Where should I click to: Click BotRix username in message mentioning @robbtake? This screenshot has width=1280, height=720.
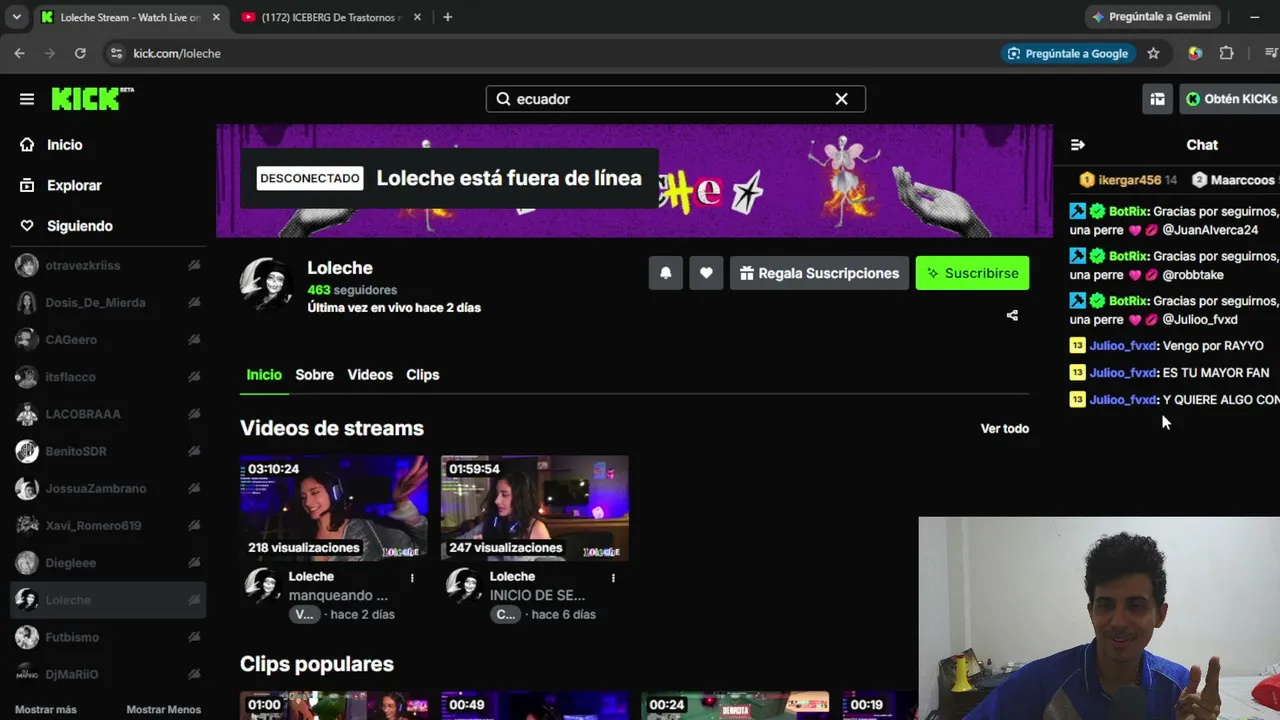(1127, 256)
